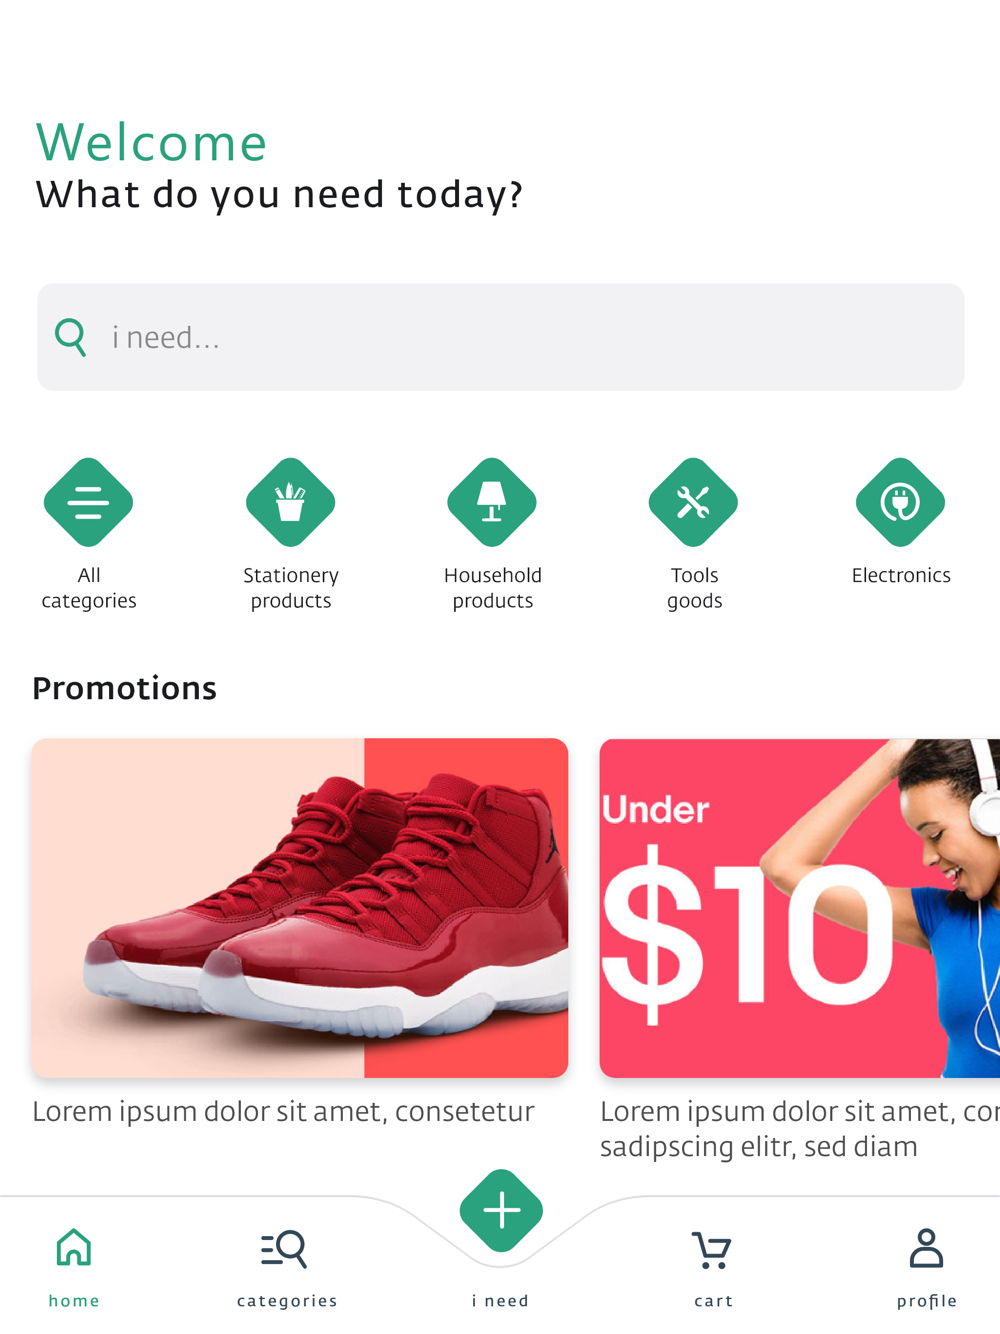Screen dimensions: 1000x1334
Task: Tap the green plus button
Action: pos(501,1211)
